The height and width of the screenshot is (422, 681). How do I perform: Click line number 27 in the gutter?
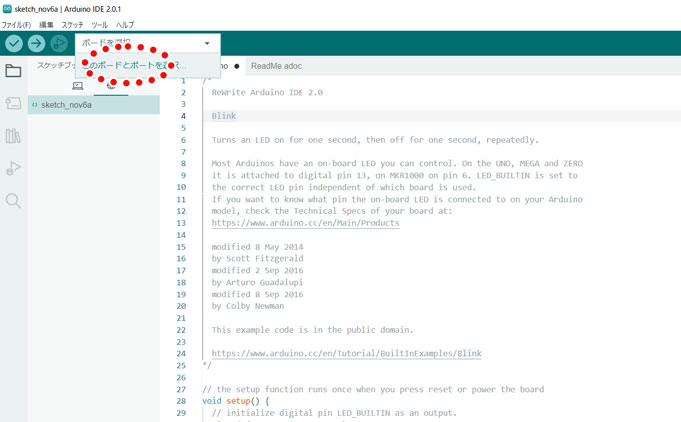[x=181, y=389]
